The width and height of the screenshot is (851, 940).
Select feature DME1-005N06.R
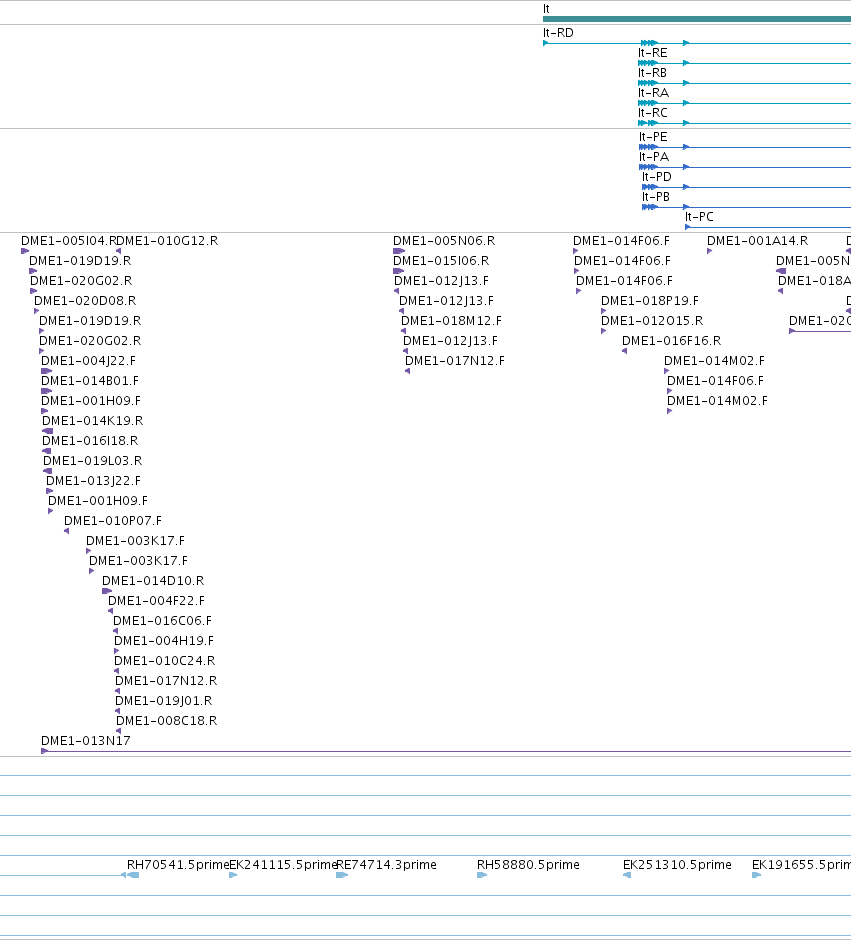coord(444,240)
